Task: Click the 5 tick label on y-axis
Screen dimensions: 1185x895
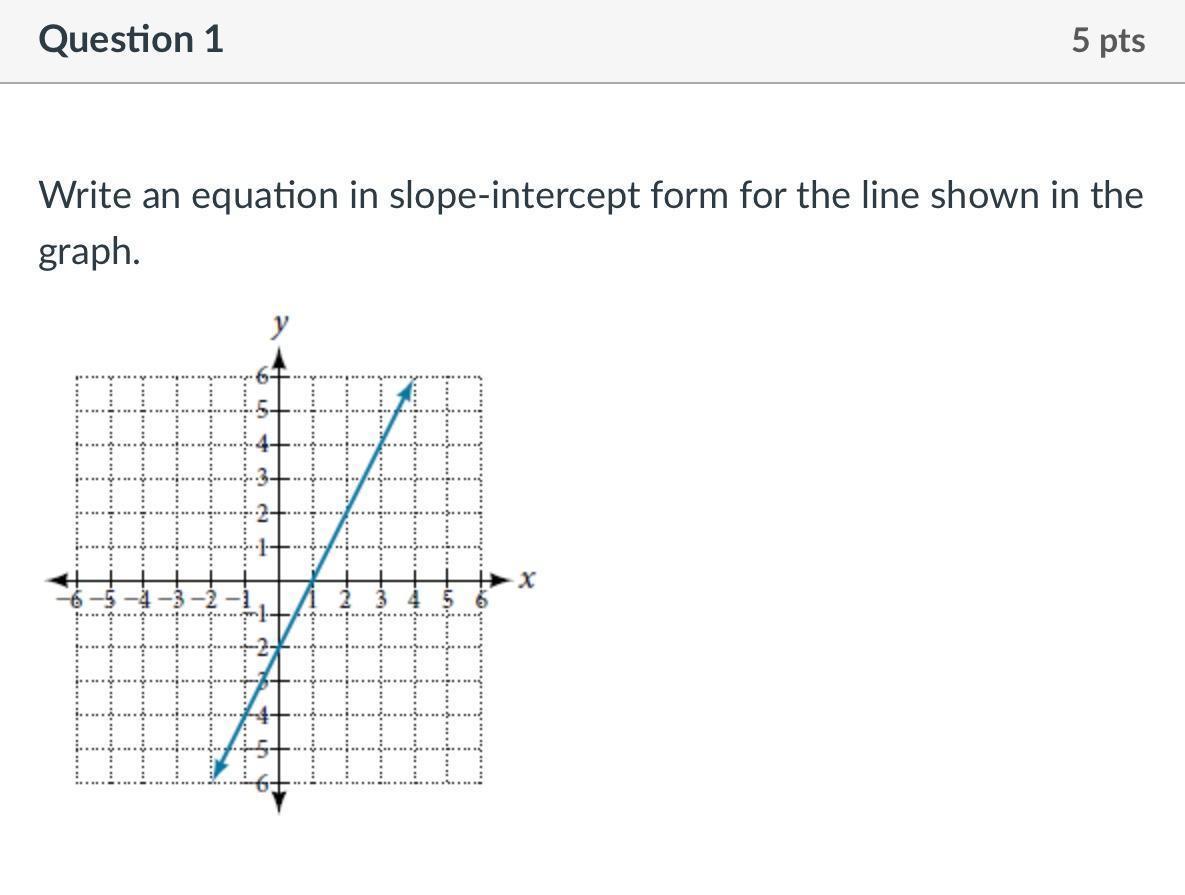Action: 262,411
